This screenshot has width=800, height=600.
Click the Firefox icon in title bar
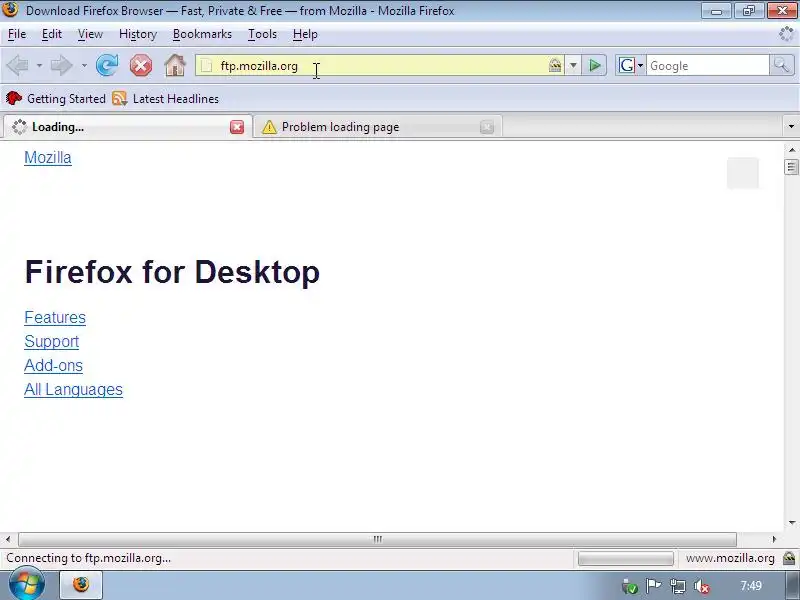(10, 10)
